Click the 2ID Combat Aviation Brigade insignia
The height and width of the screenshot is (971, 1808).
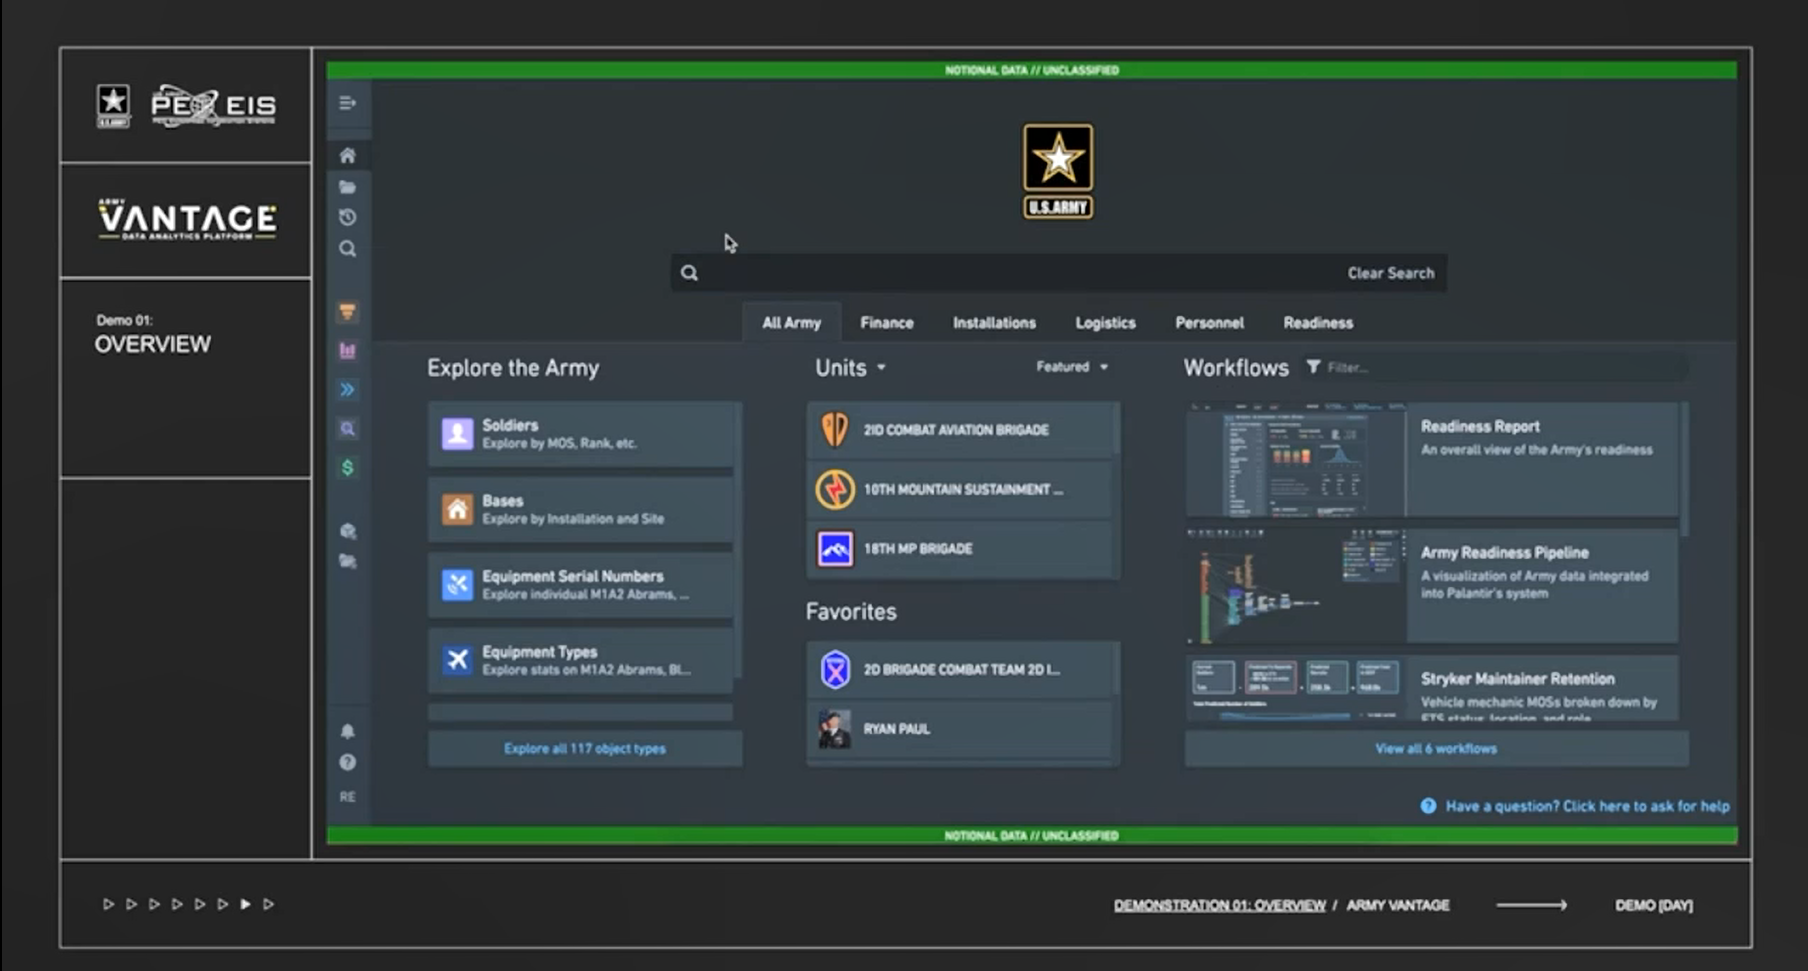[835, 429]
